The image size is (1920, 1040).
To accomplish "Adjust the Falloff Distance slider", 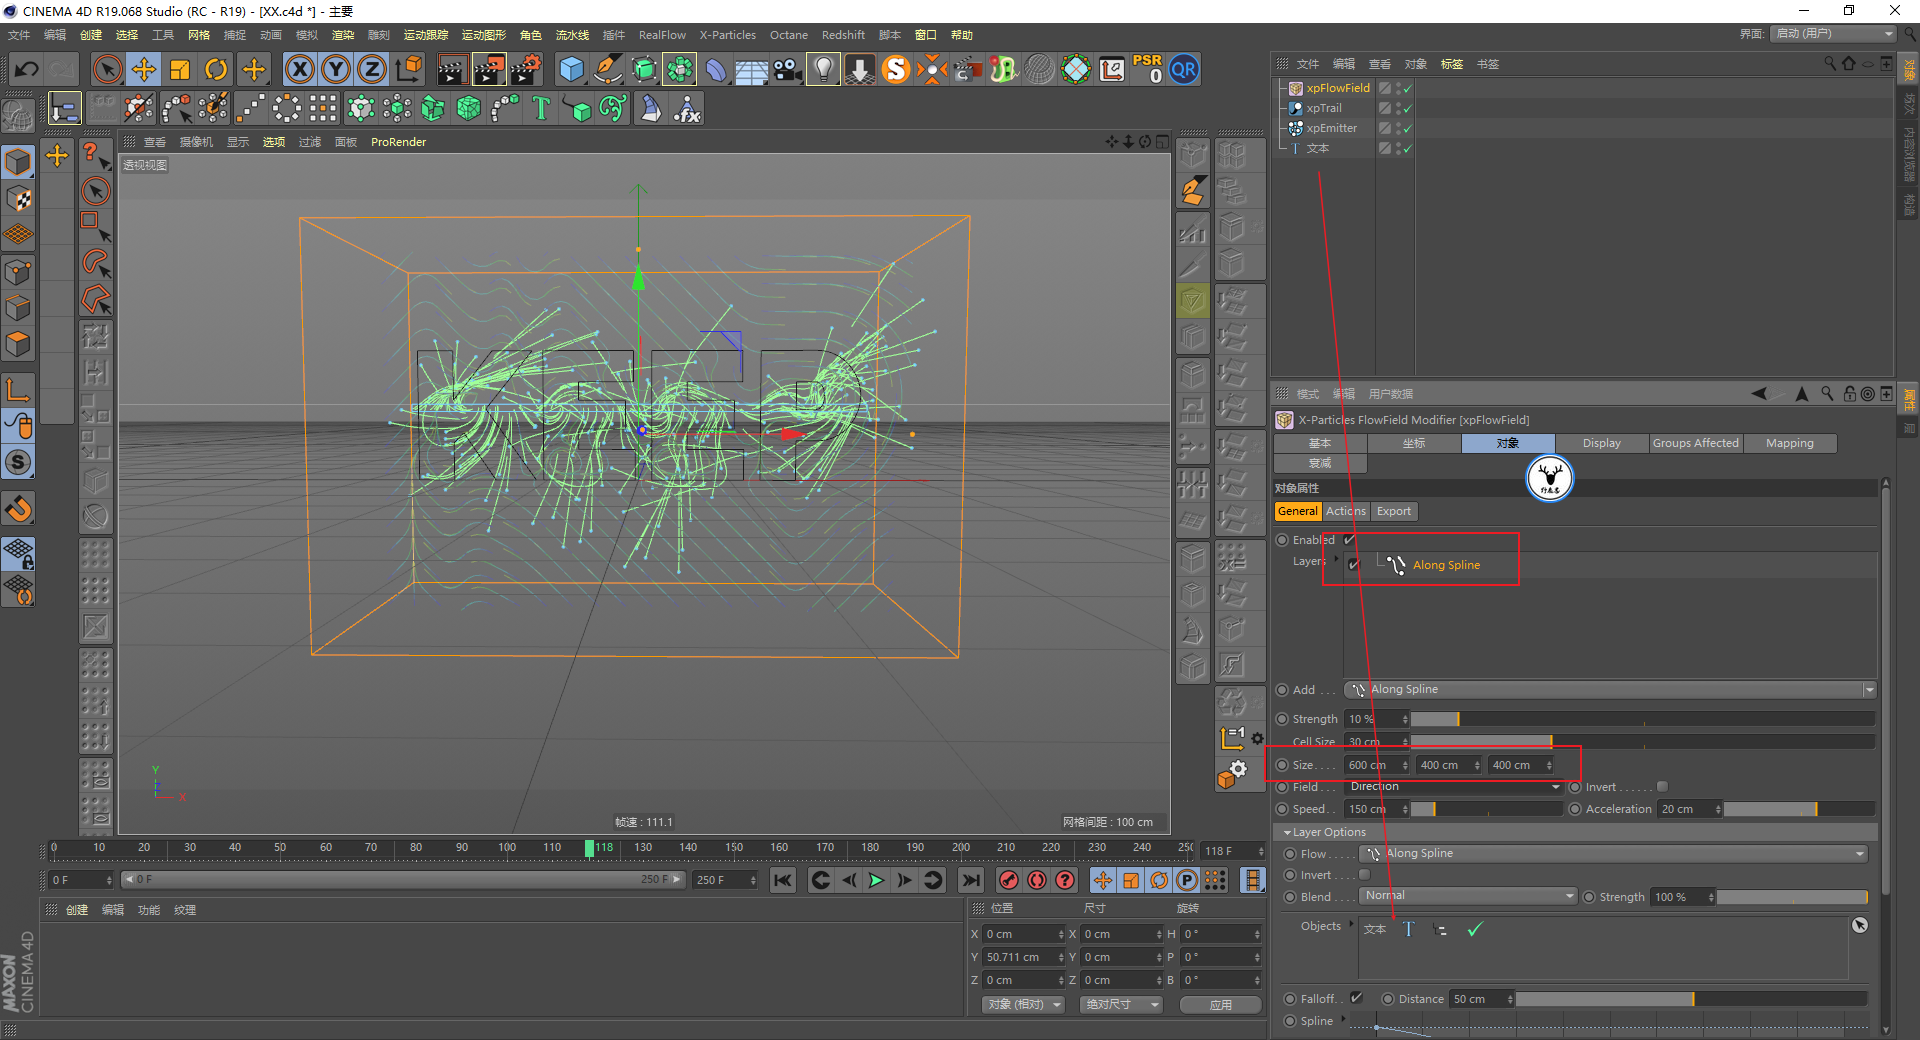I will tap(1692, 999).
